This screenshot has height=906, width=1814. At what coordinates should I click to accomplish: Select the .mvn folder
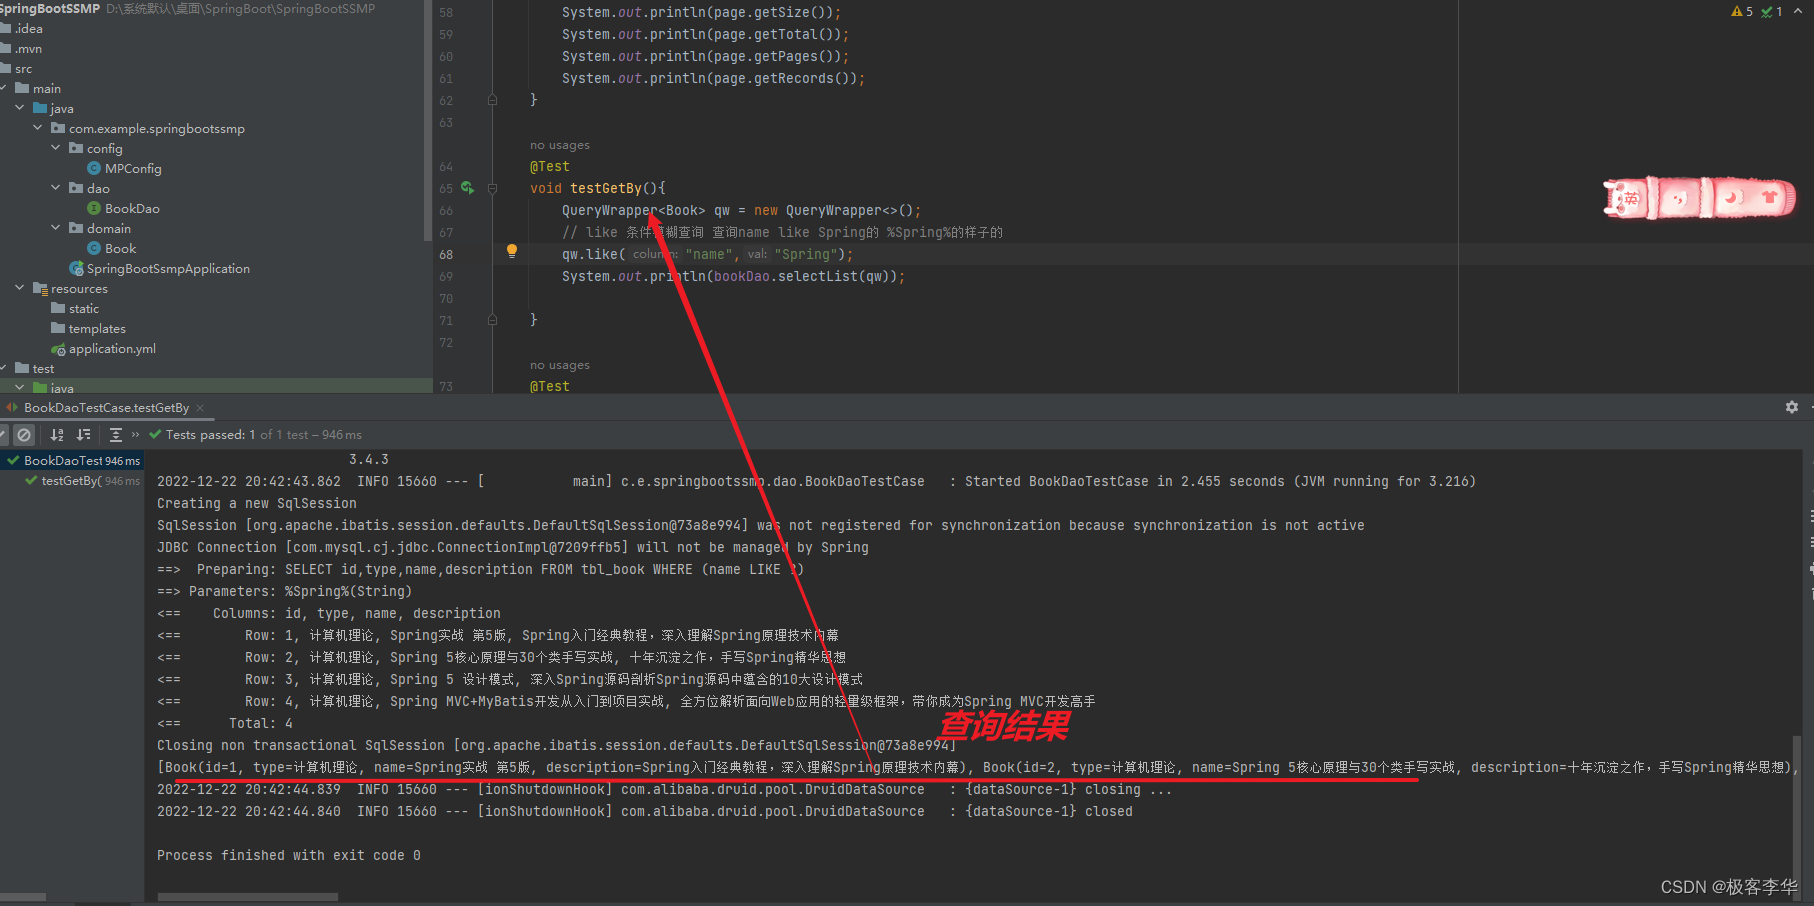(21, 49)
